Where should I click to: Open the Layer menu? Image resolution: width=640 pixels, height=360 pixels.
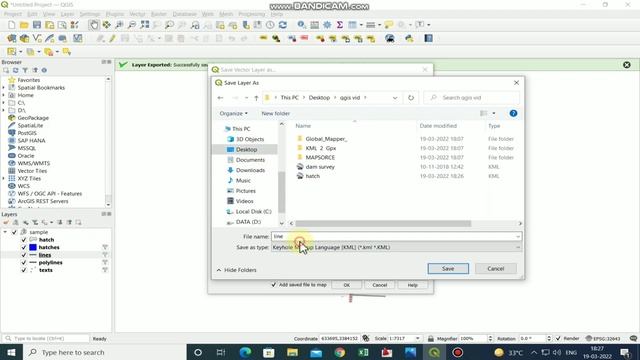[x=67, y=14]
